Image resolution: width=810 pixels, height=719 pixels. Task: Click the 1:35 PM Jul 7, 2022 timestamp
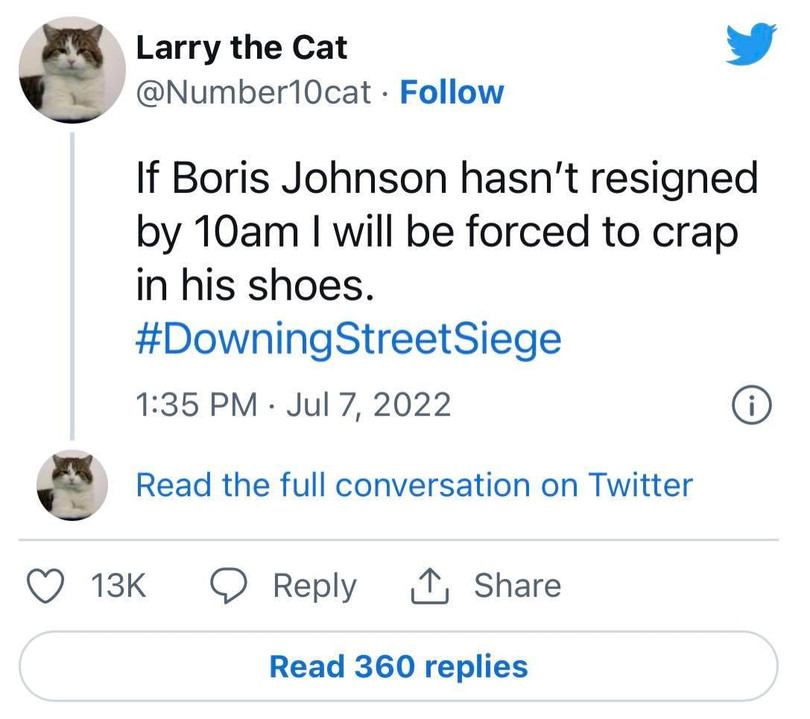pyautogui.click(x=292, y=404)
